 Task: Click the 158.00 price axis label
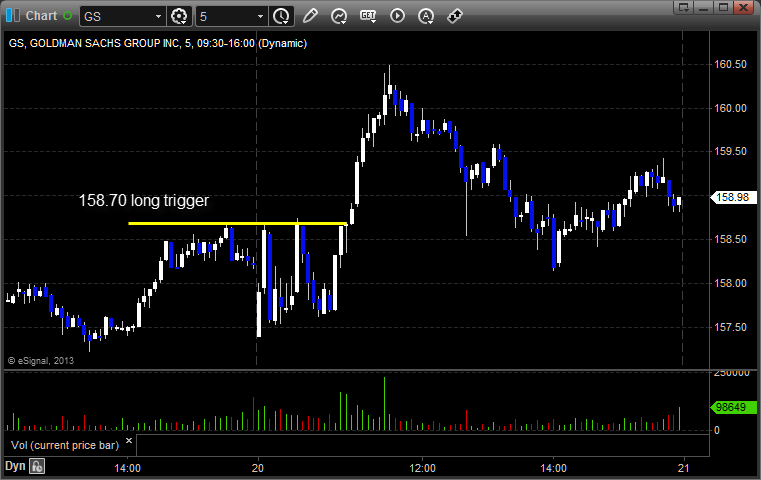point(730,283)
